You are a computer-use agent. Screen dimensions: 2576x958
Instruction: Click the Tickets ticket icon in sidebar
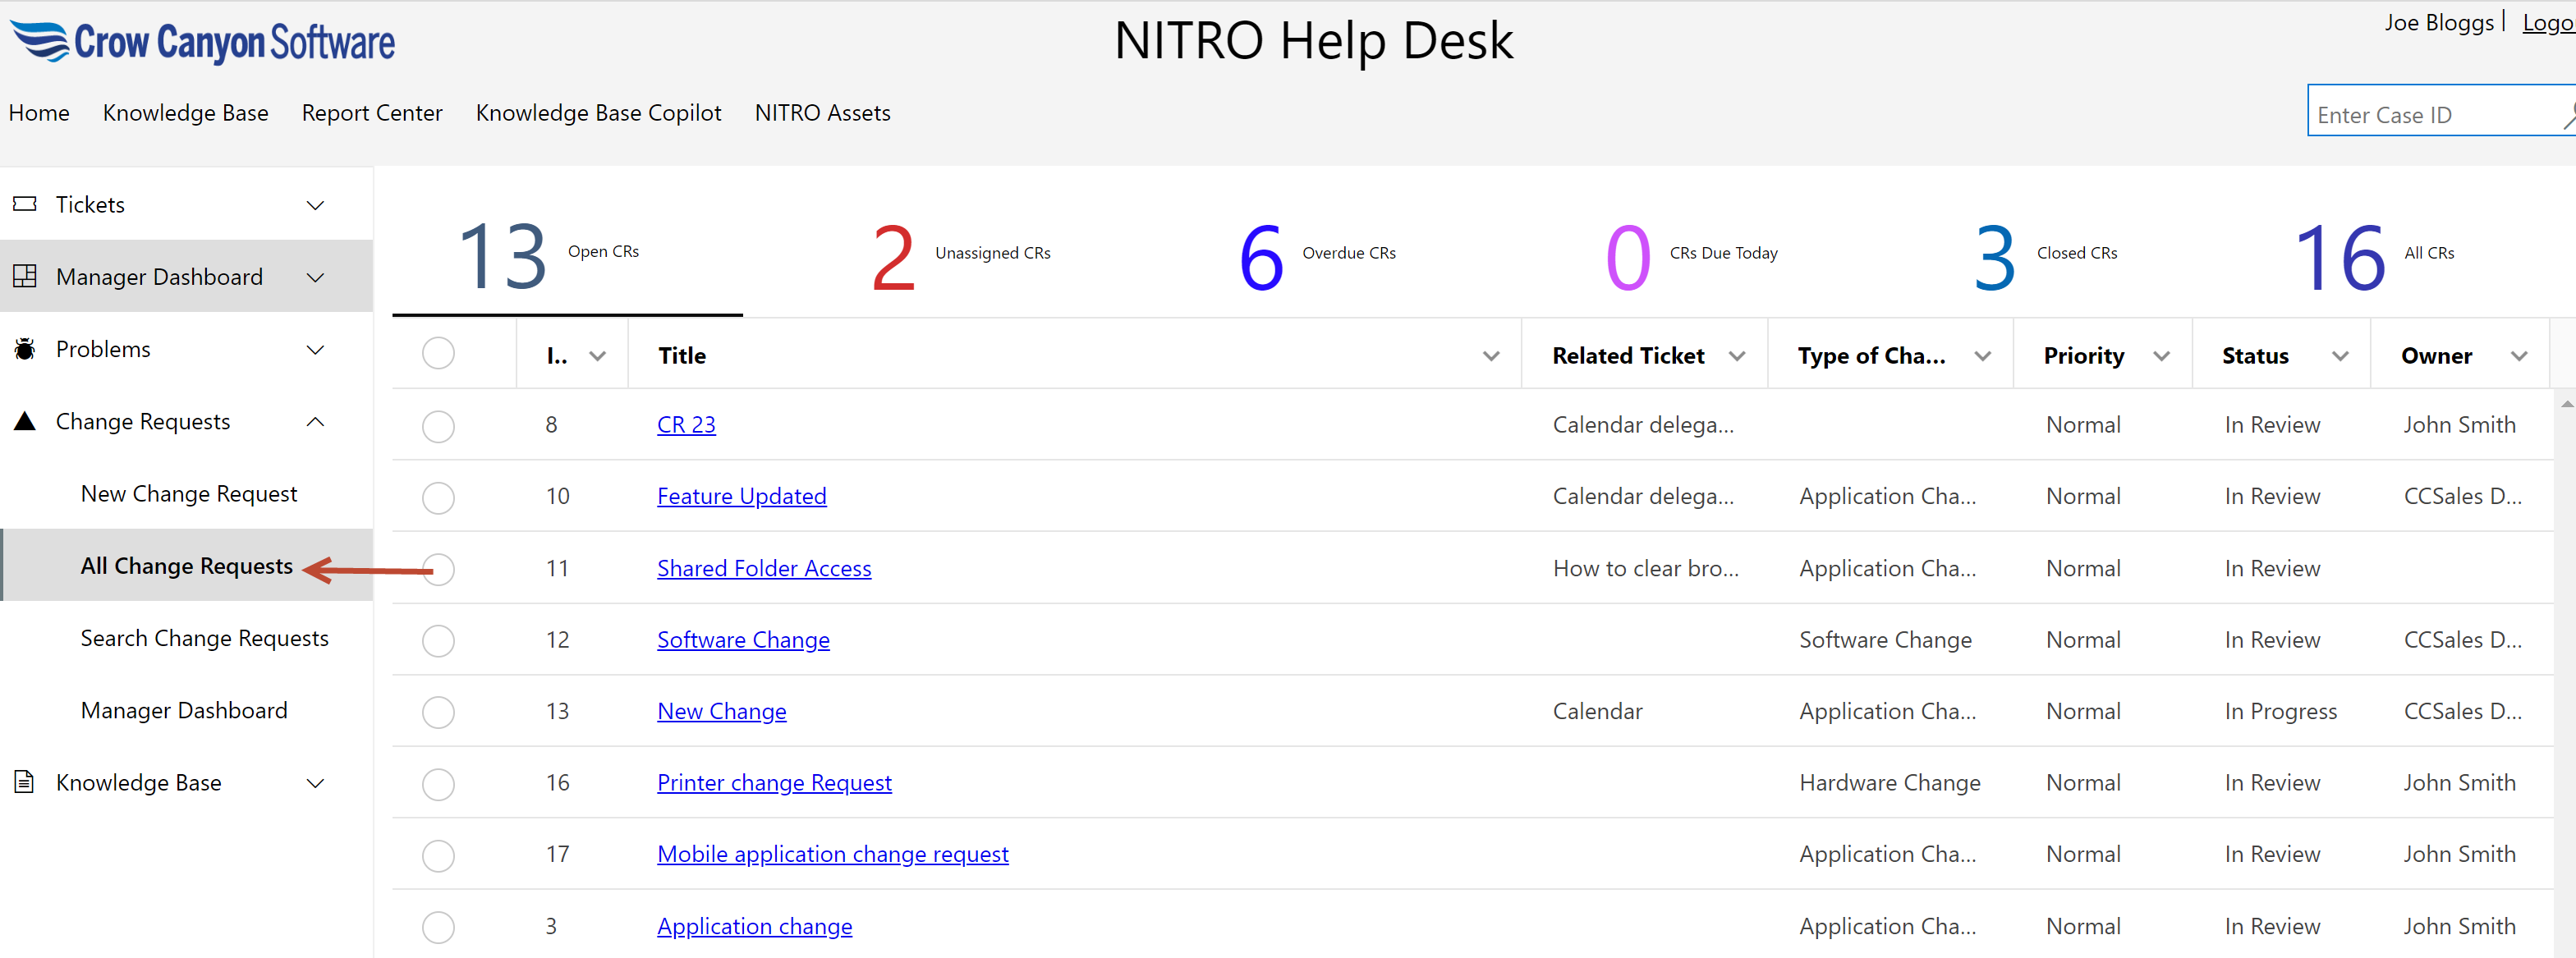(25, 204)
